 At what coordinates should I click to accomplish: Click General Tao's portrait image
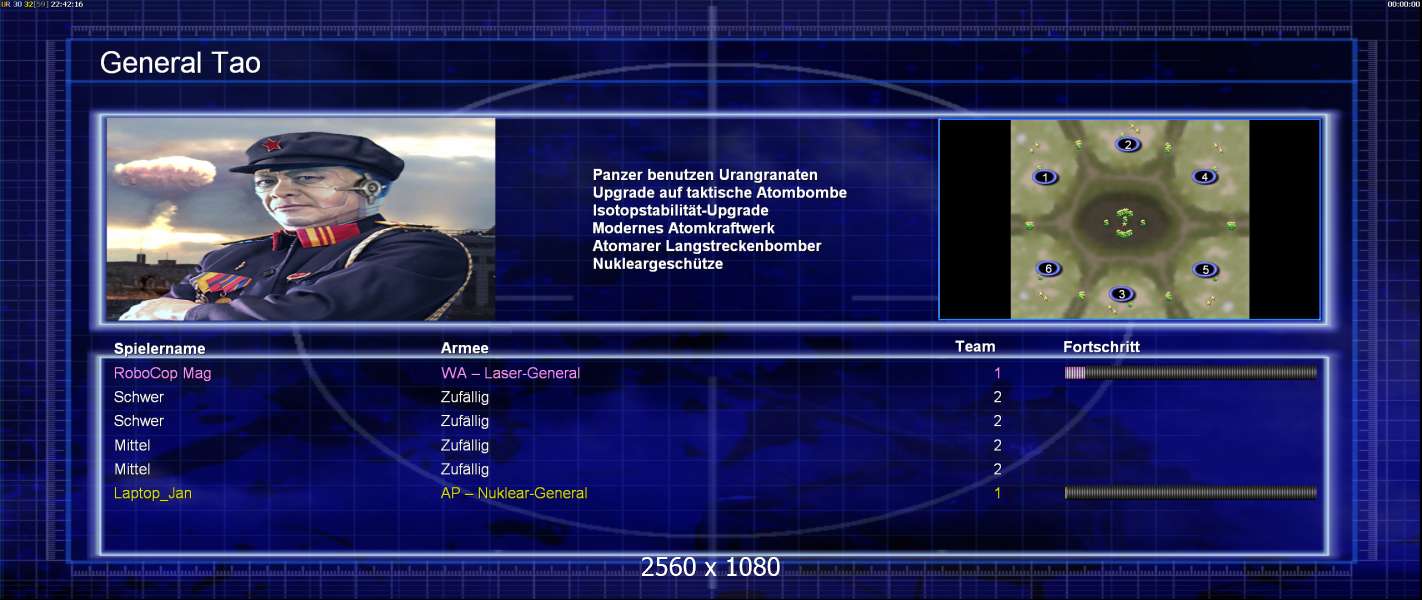[301, 219]
